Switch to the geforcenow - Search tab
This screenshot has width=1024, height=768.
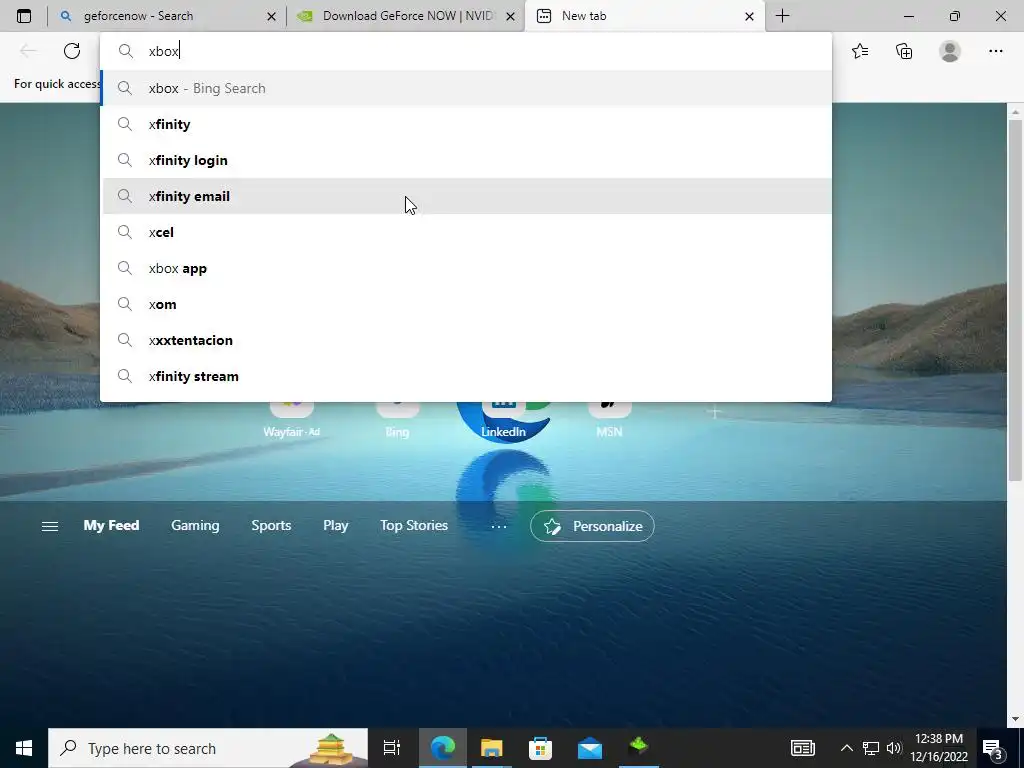[167, 16]
